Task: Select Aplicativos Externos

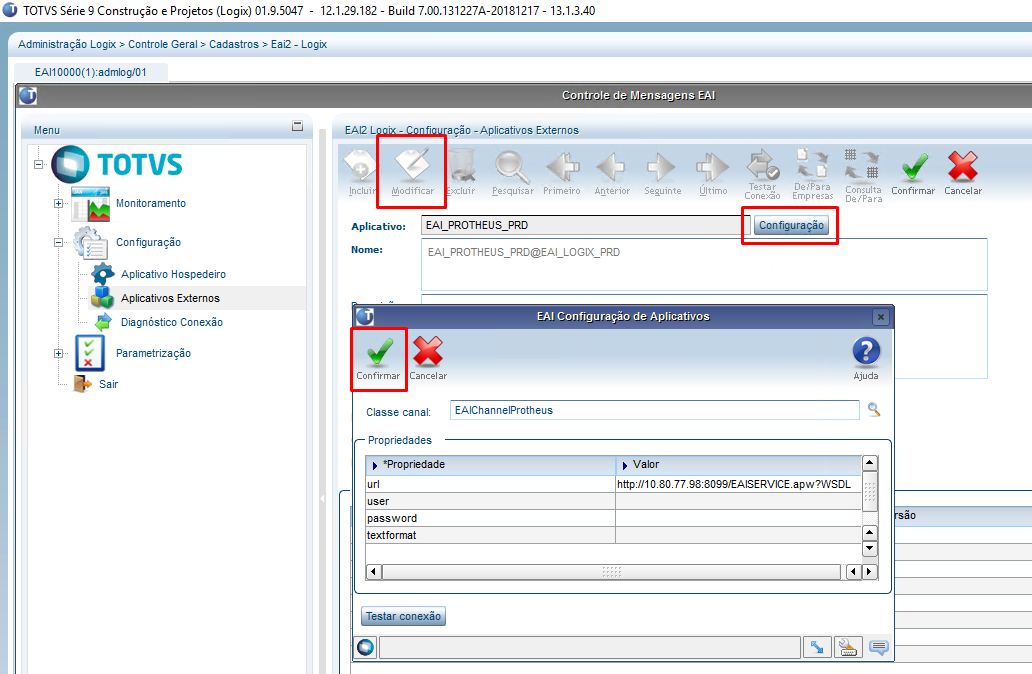Action: point(170,298)
